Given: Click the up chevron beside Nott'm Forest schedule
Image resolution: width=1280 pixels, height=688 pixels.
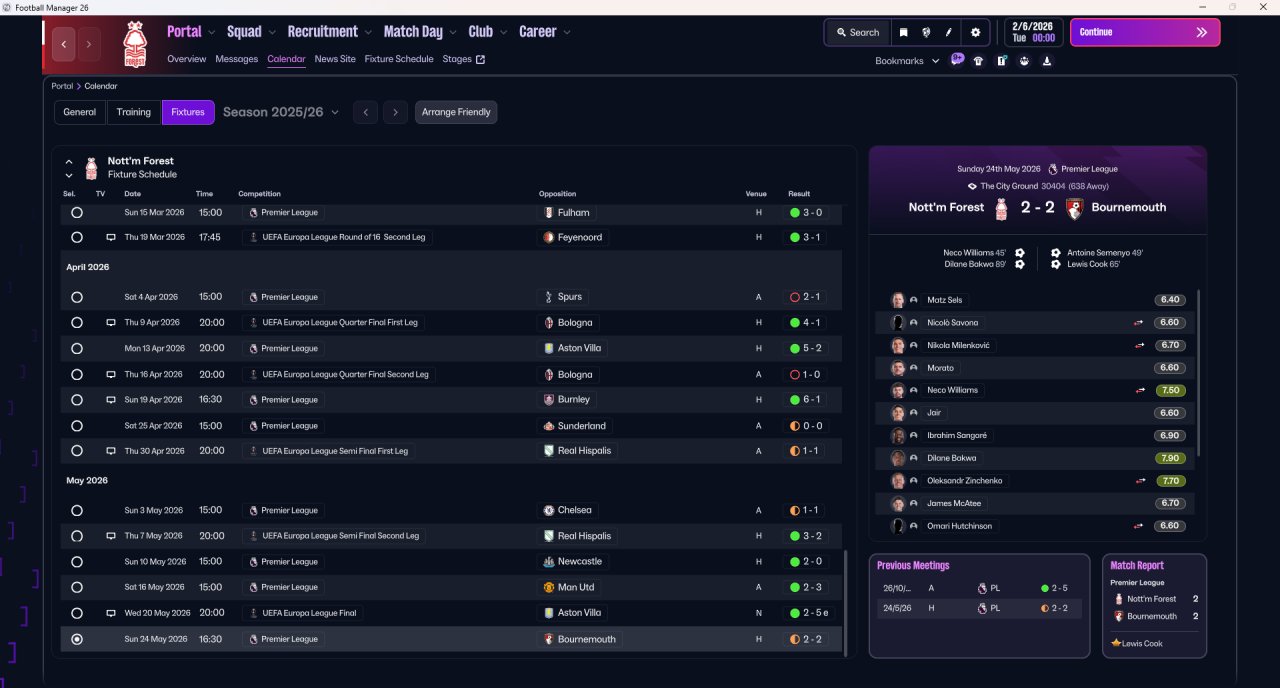Looking at the screenshot, I should [69, 161].
